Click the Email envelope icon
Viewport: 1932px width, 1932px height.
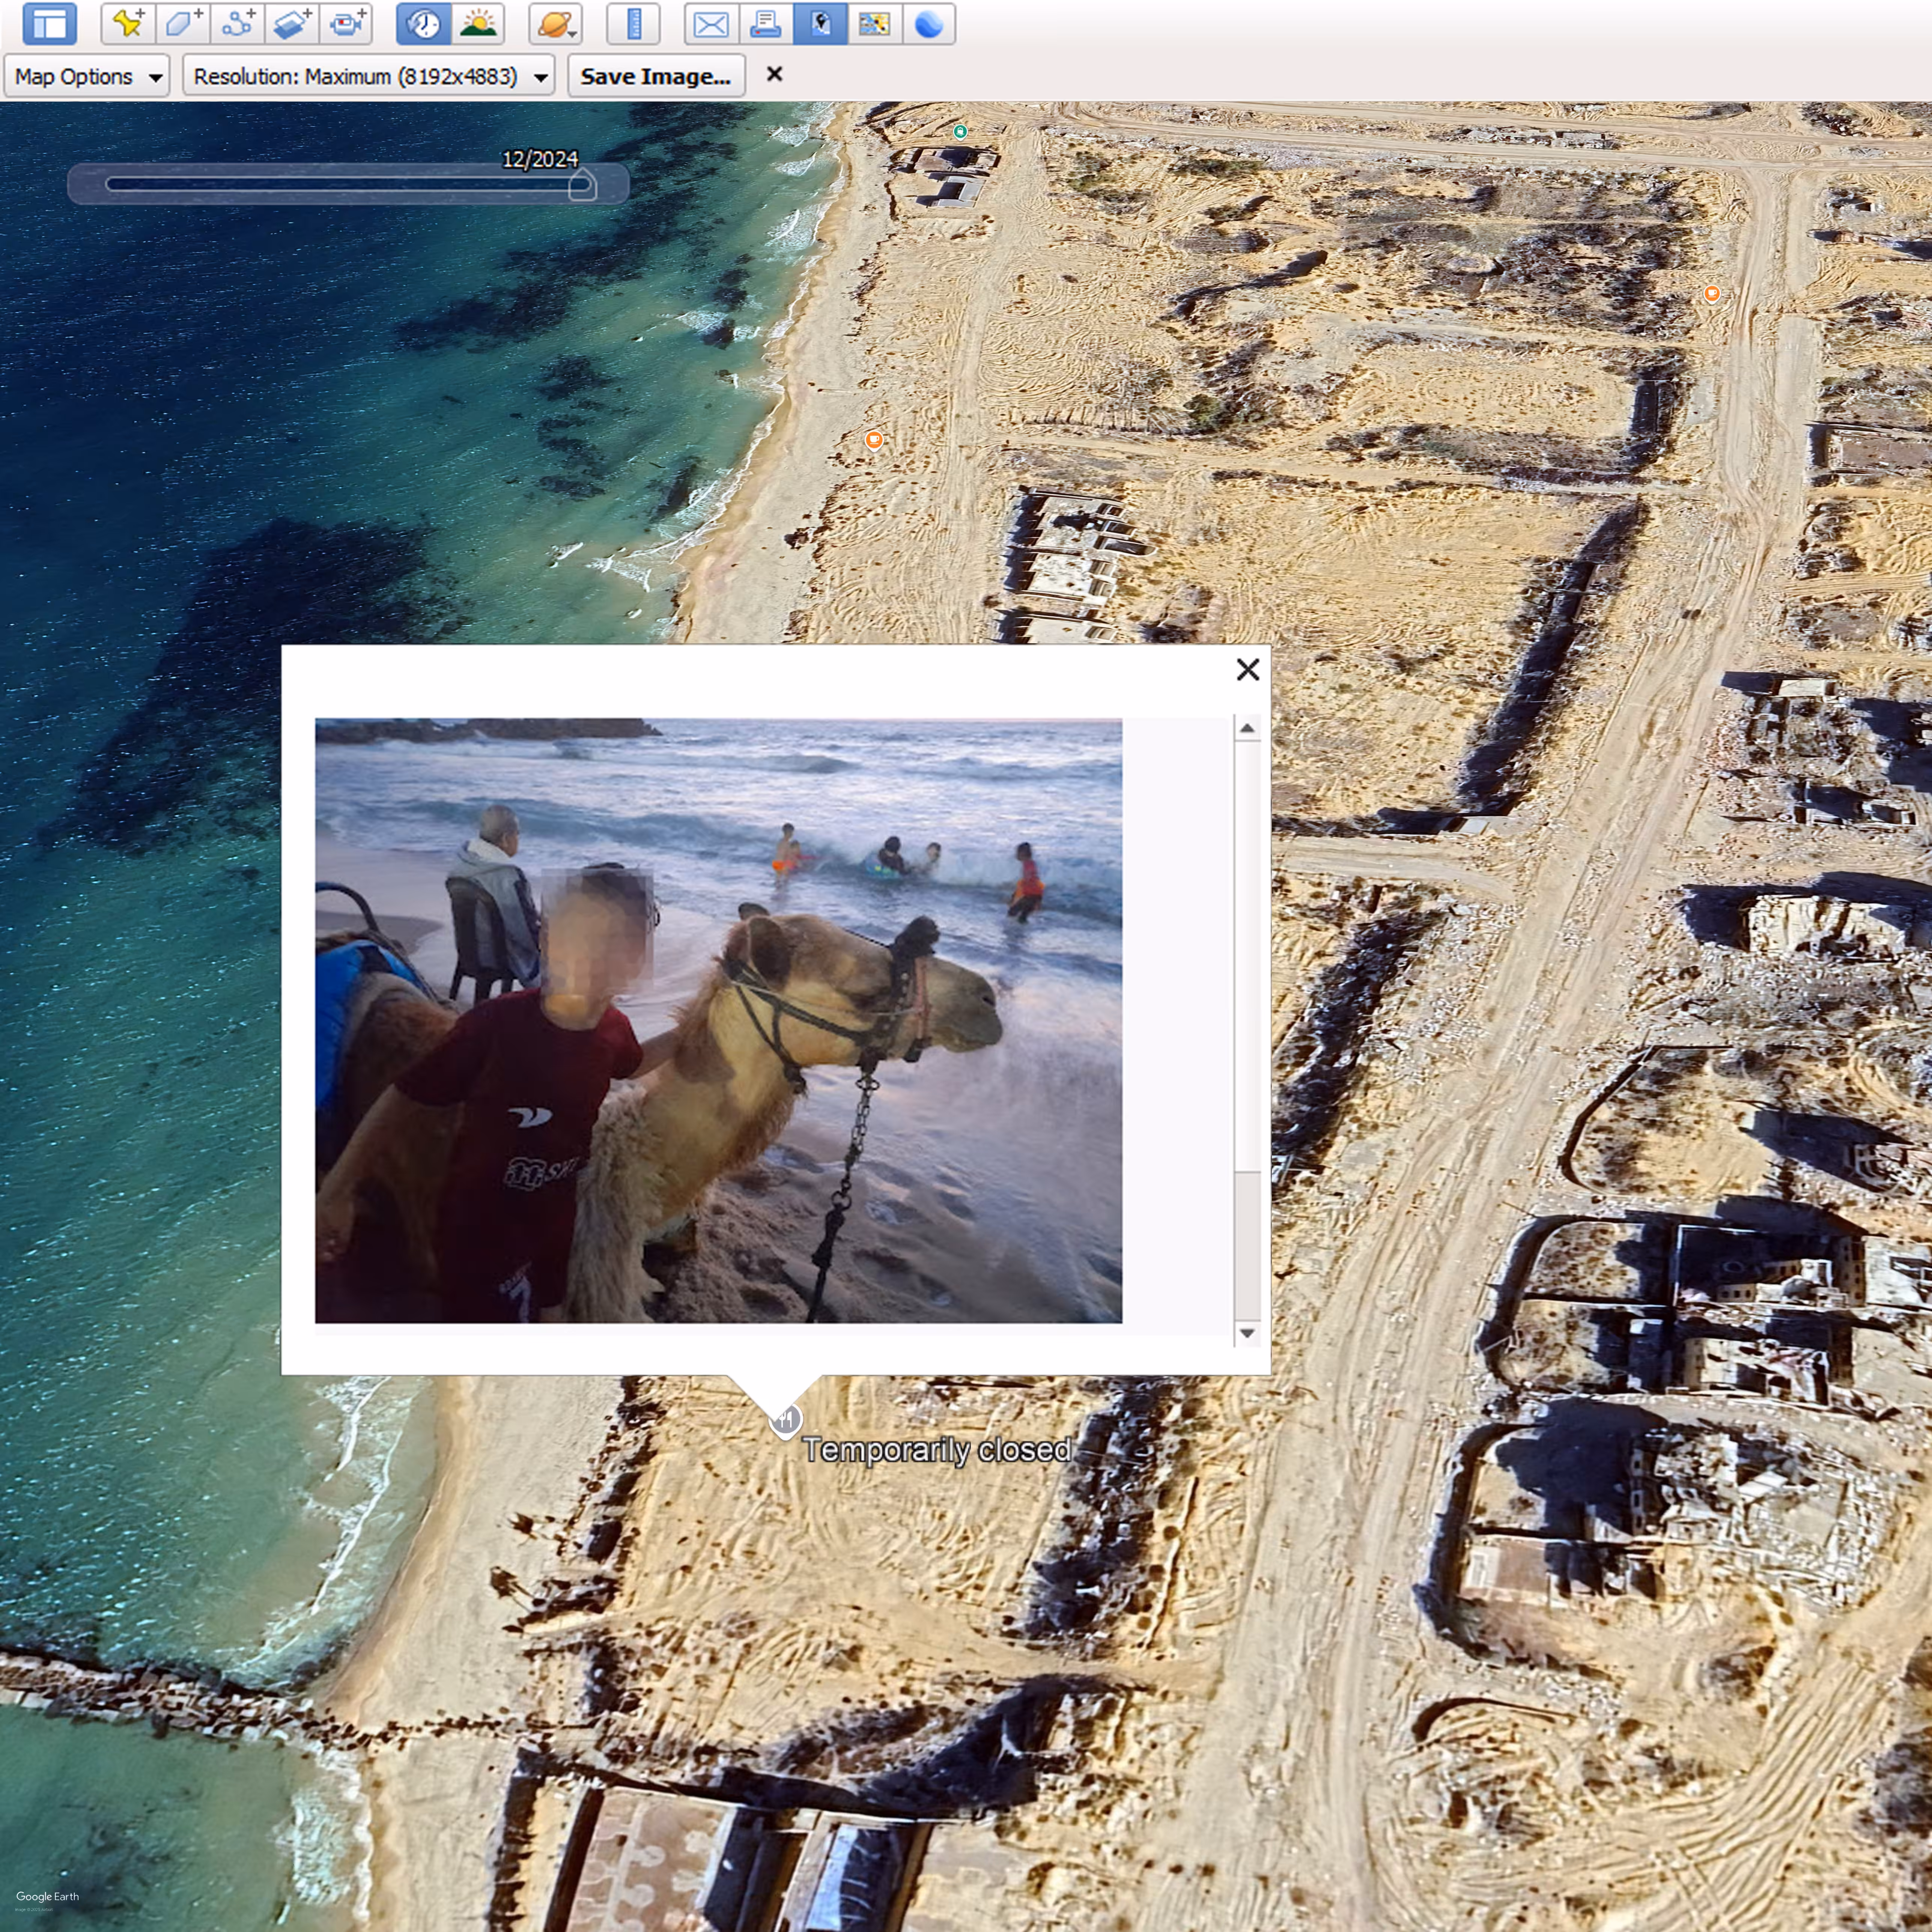click(711, 24)
